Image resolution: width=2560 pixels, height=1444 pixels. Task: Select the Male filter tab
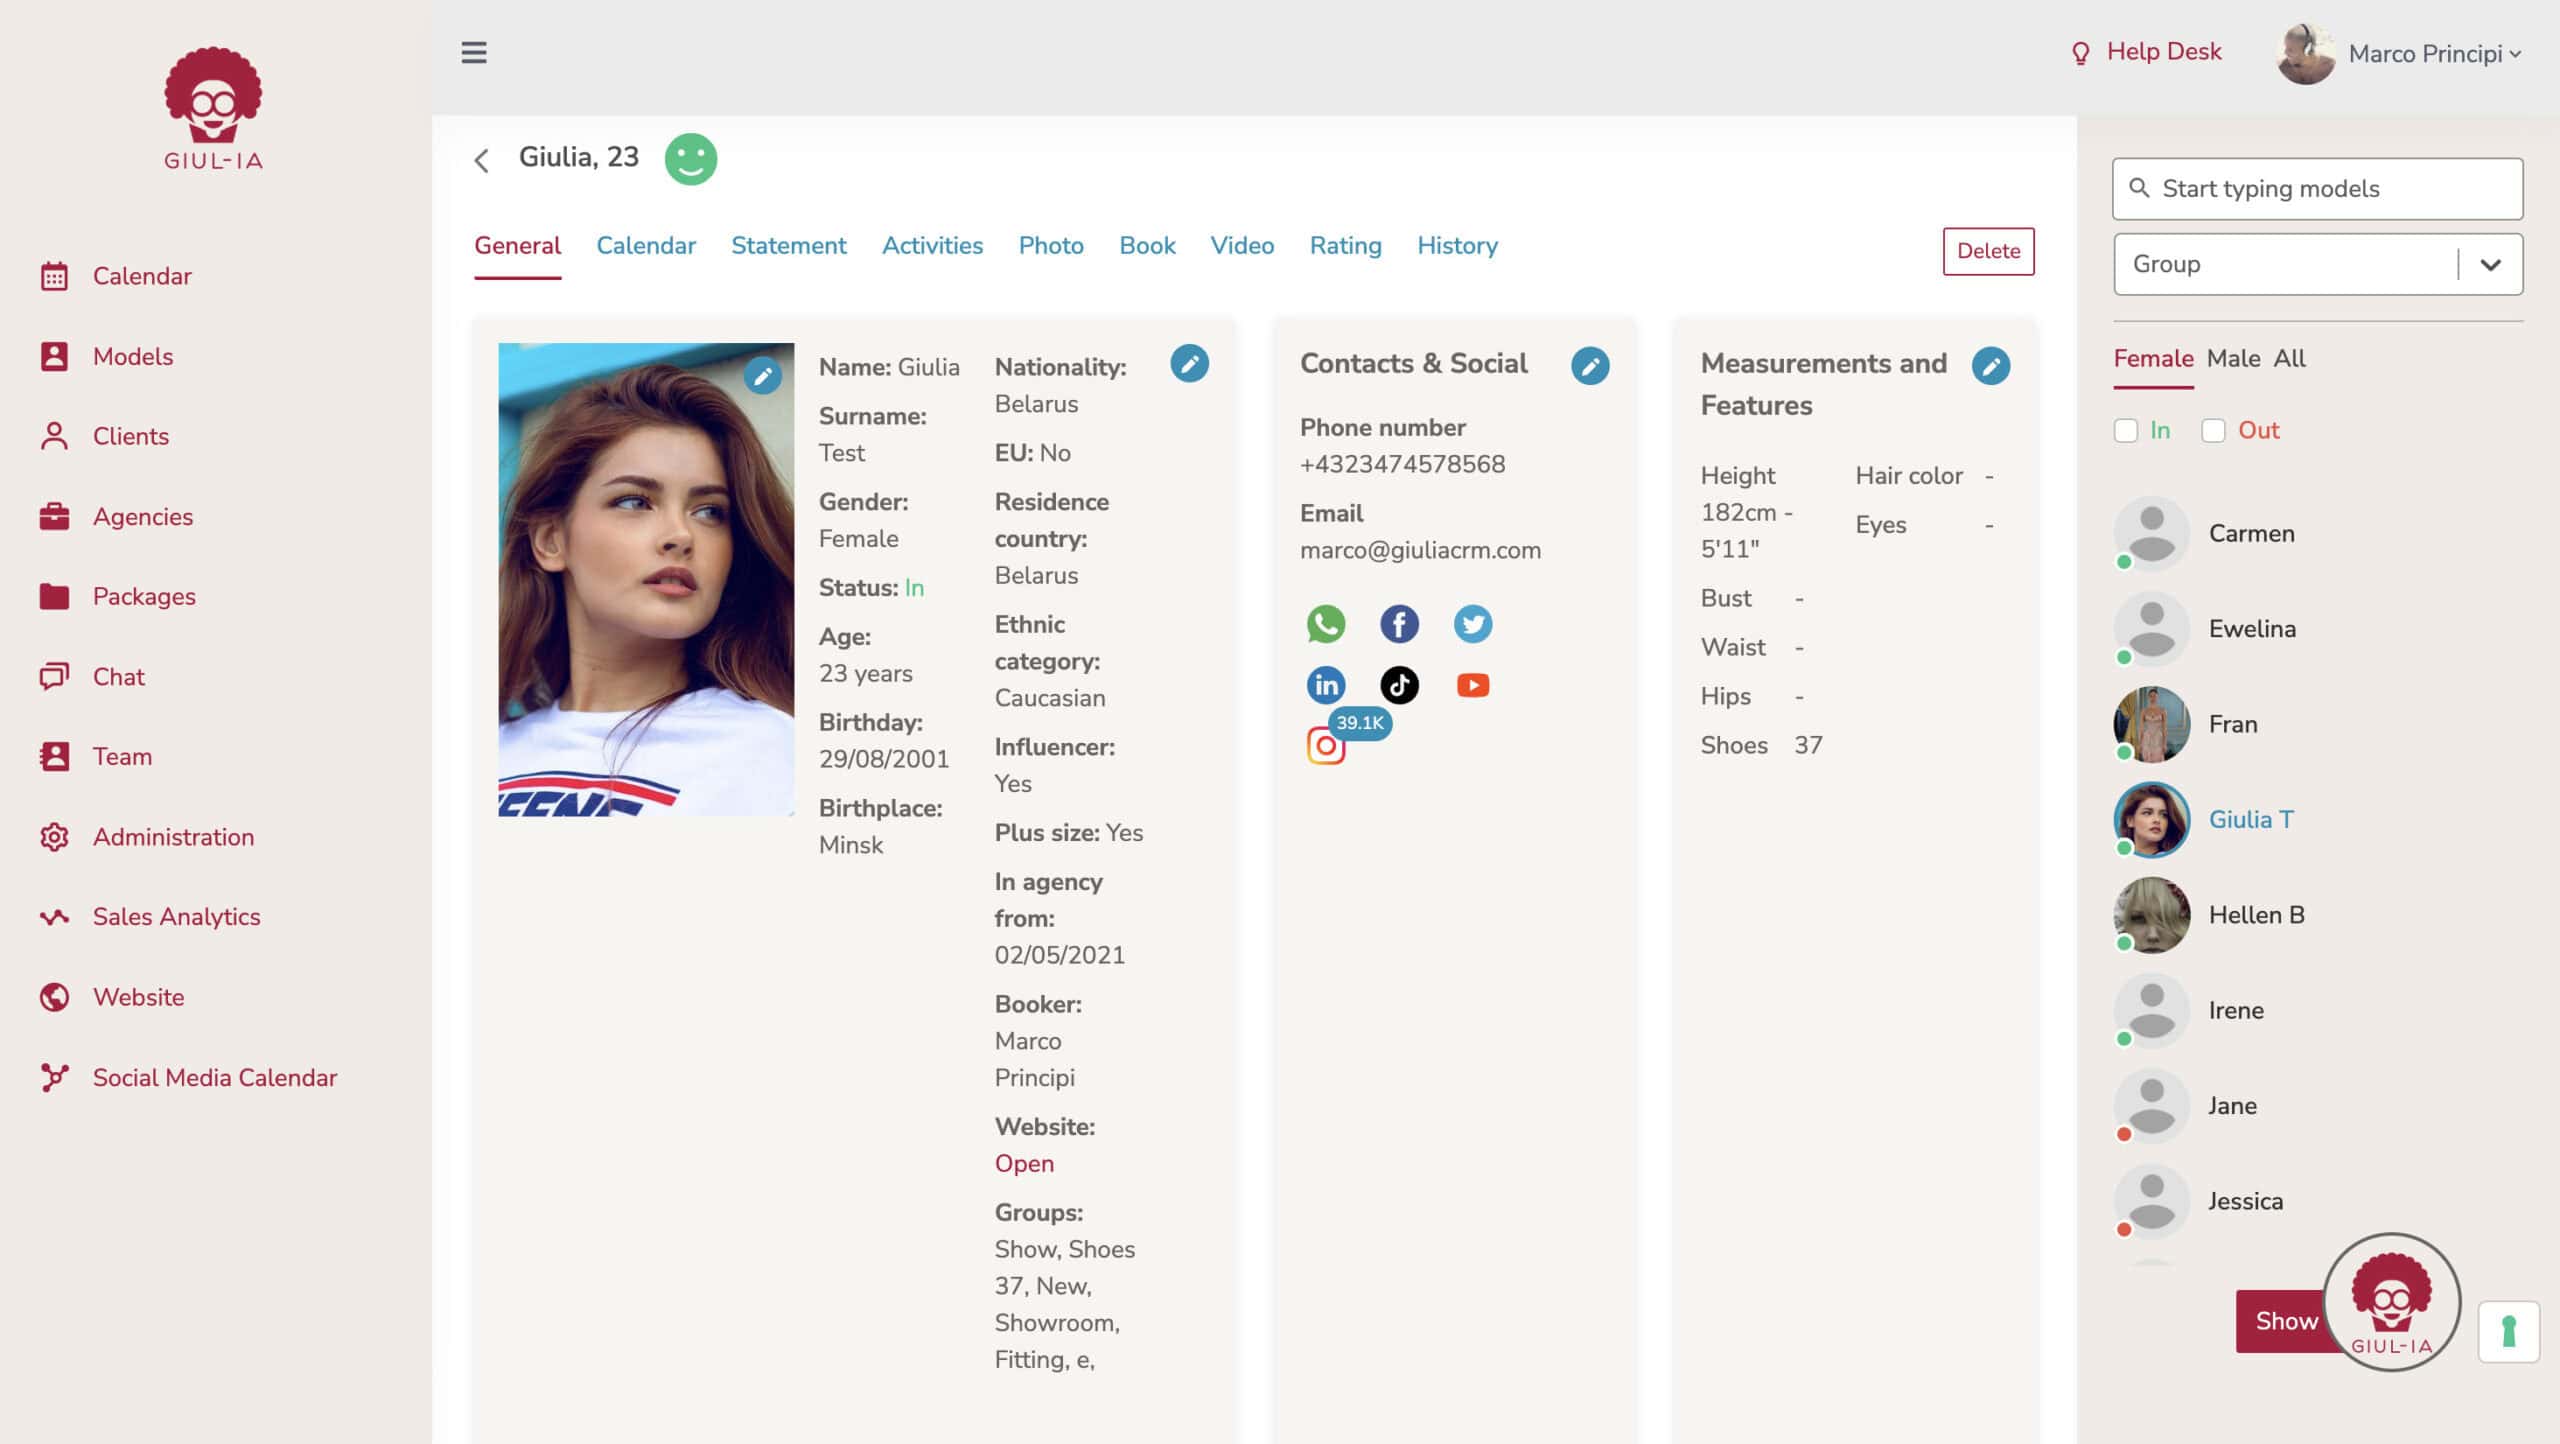tap(2233, 359)
